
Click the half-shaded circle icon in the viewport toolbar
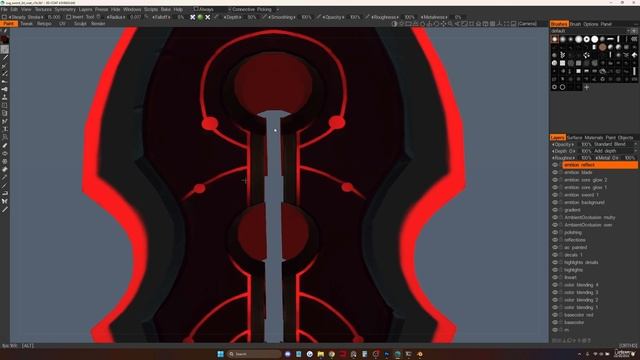click(x=394, y=24)
